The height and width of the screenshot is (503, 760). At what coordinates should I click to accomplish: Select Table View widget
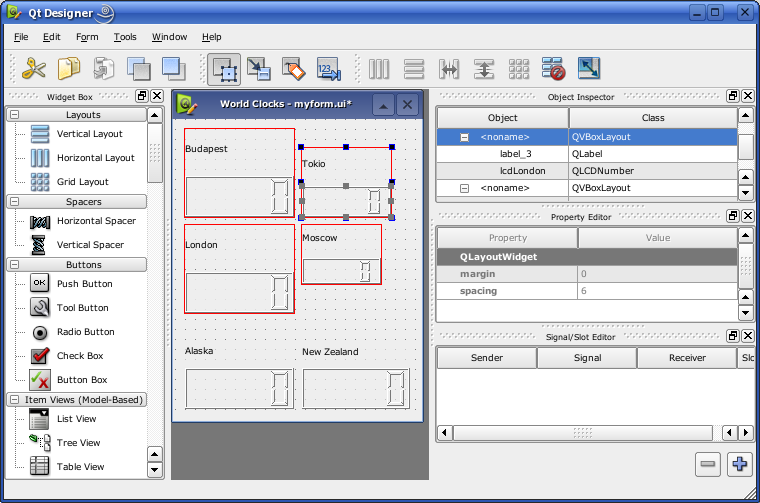click(66, 467)
